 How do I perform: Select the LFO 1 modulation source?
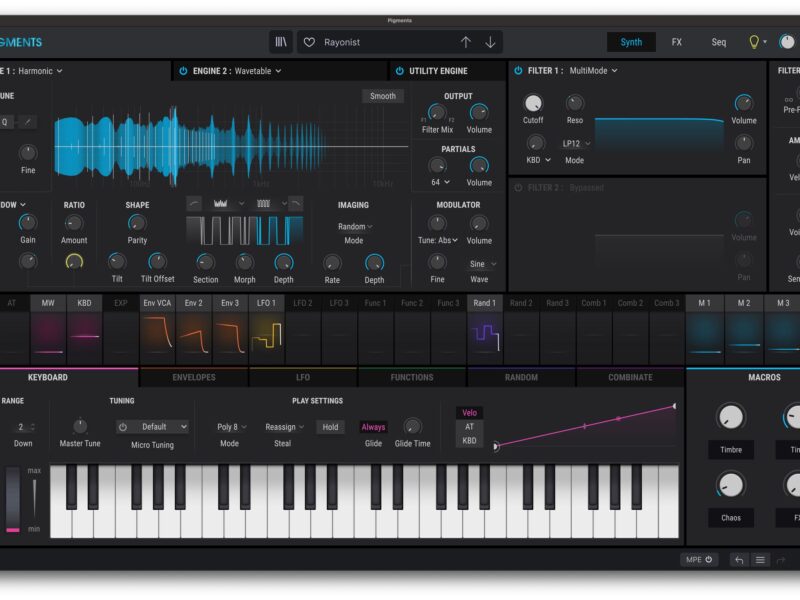pyautogui.click(x=266, y=303)
